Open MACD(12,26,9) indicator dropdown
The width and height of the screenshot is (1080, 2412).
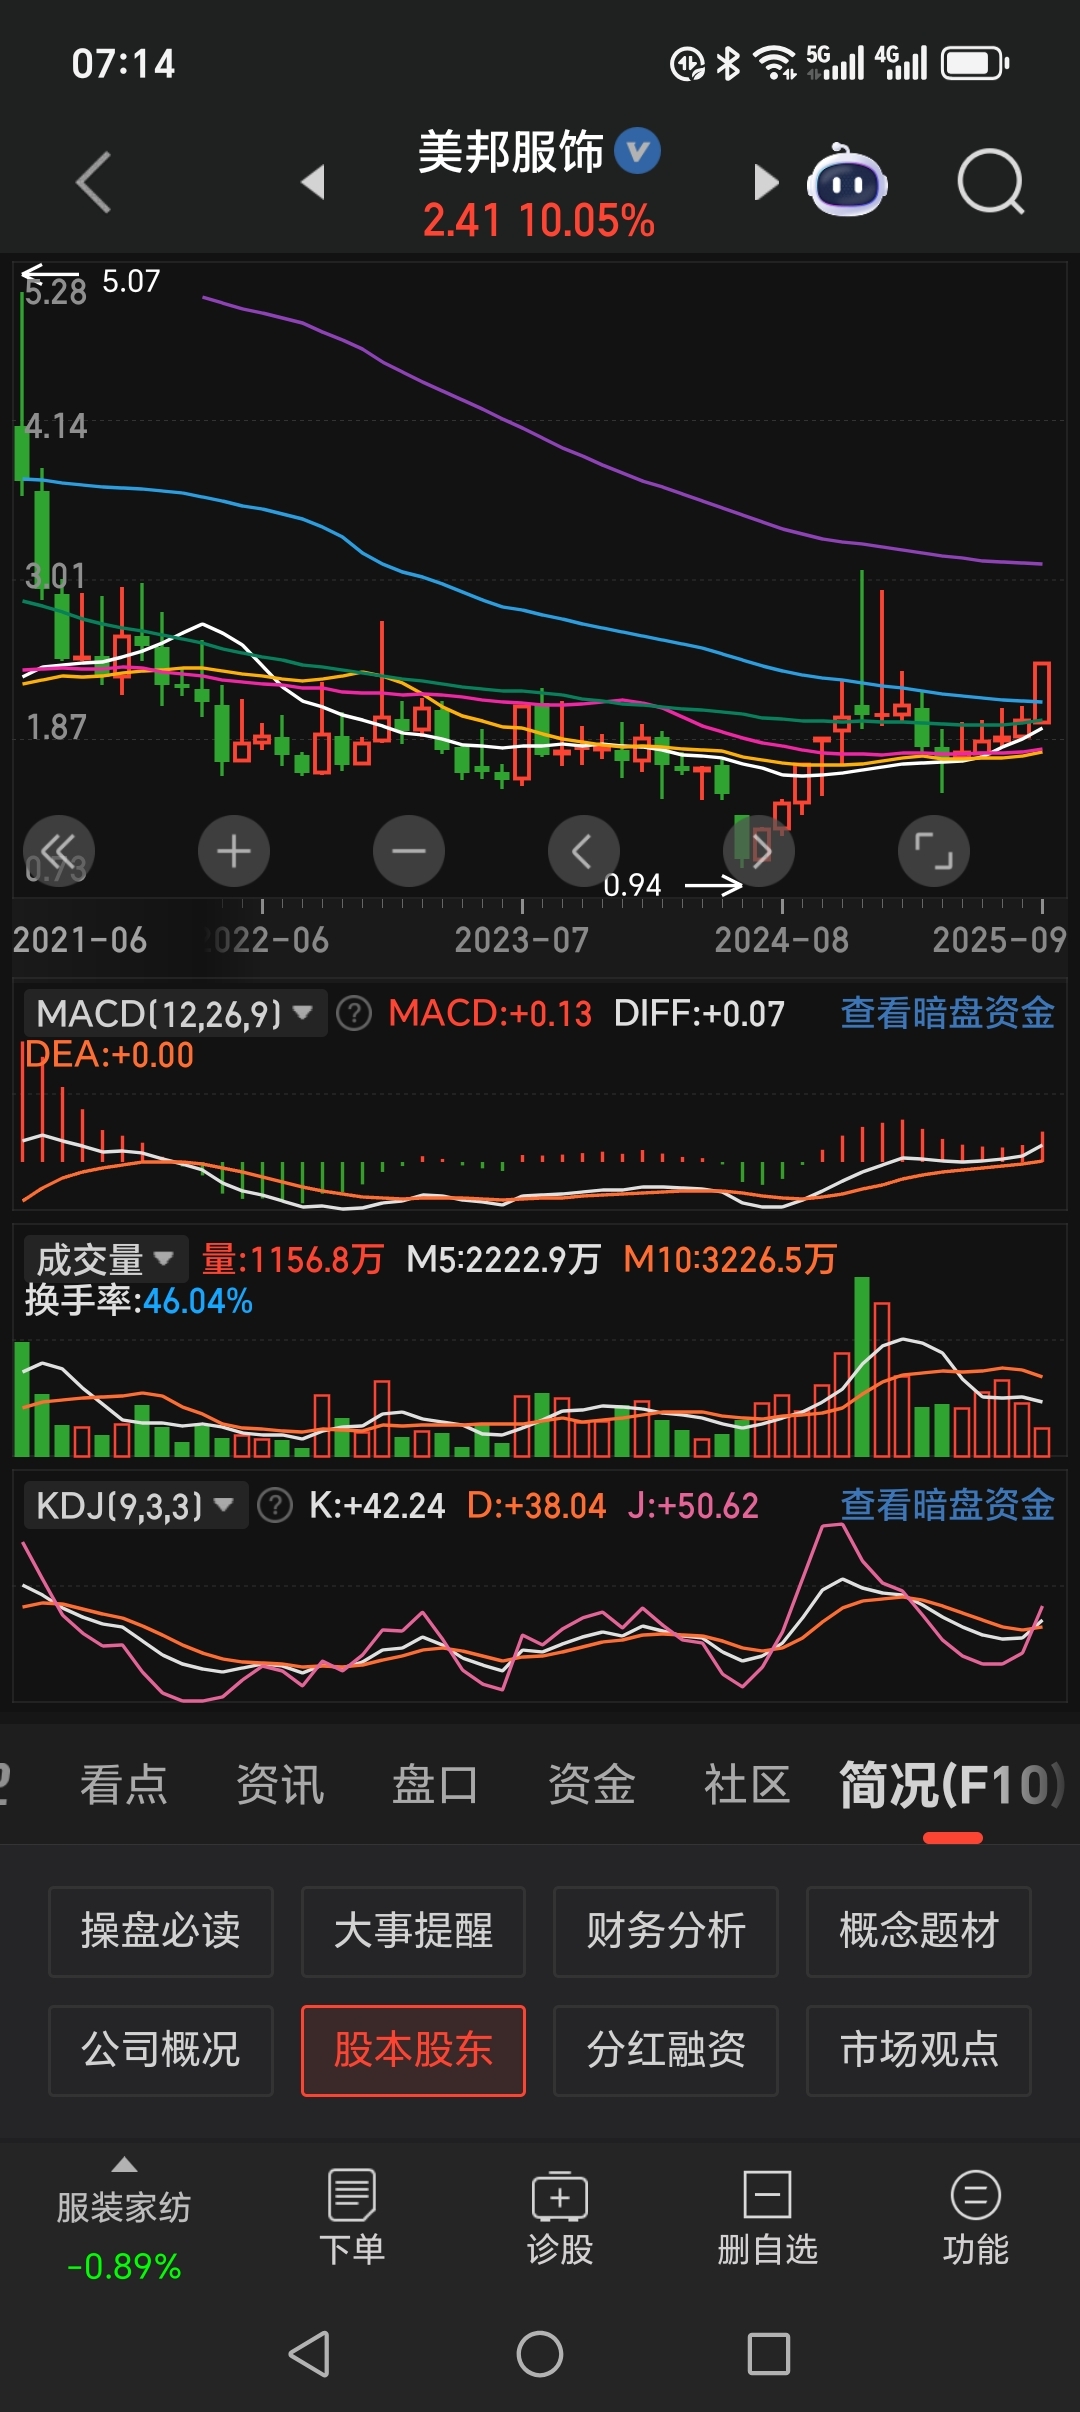point(175,1014)
